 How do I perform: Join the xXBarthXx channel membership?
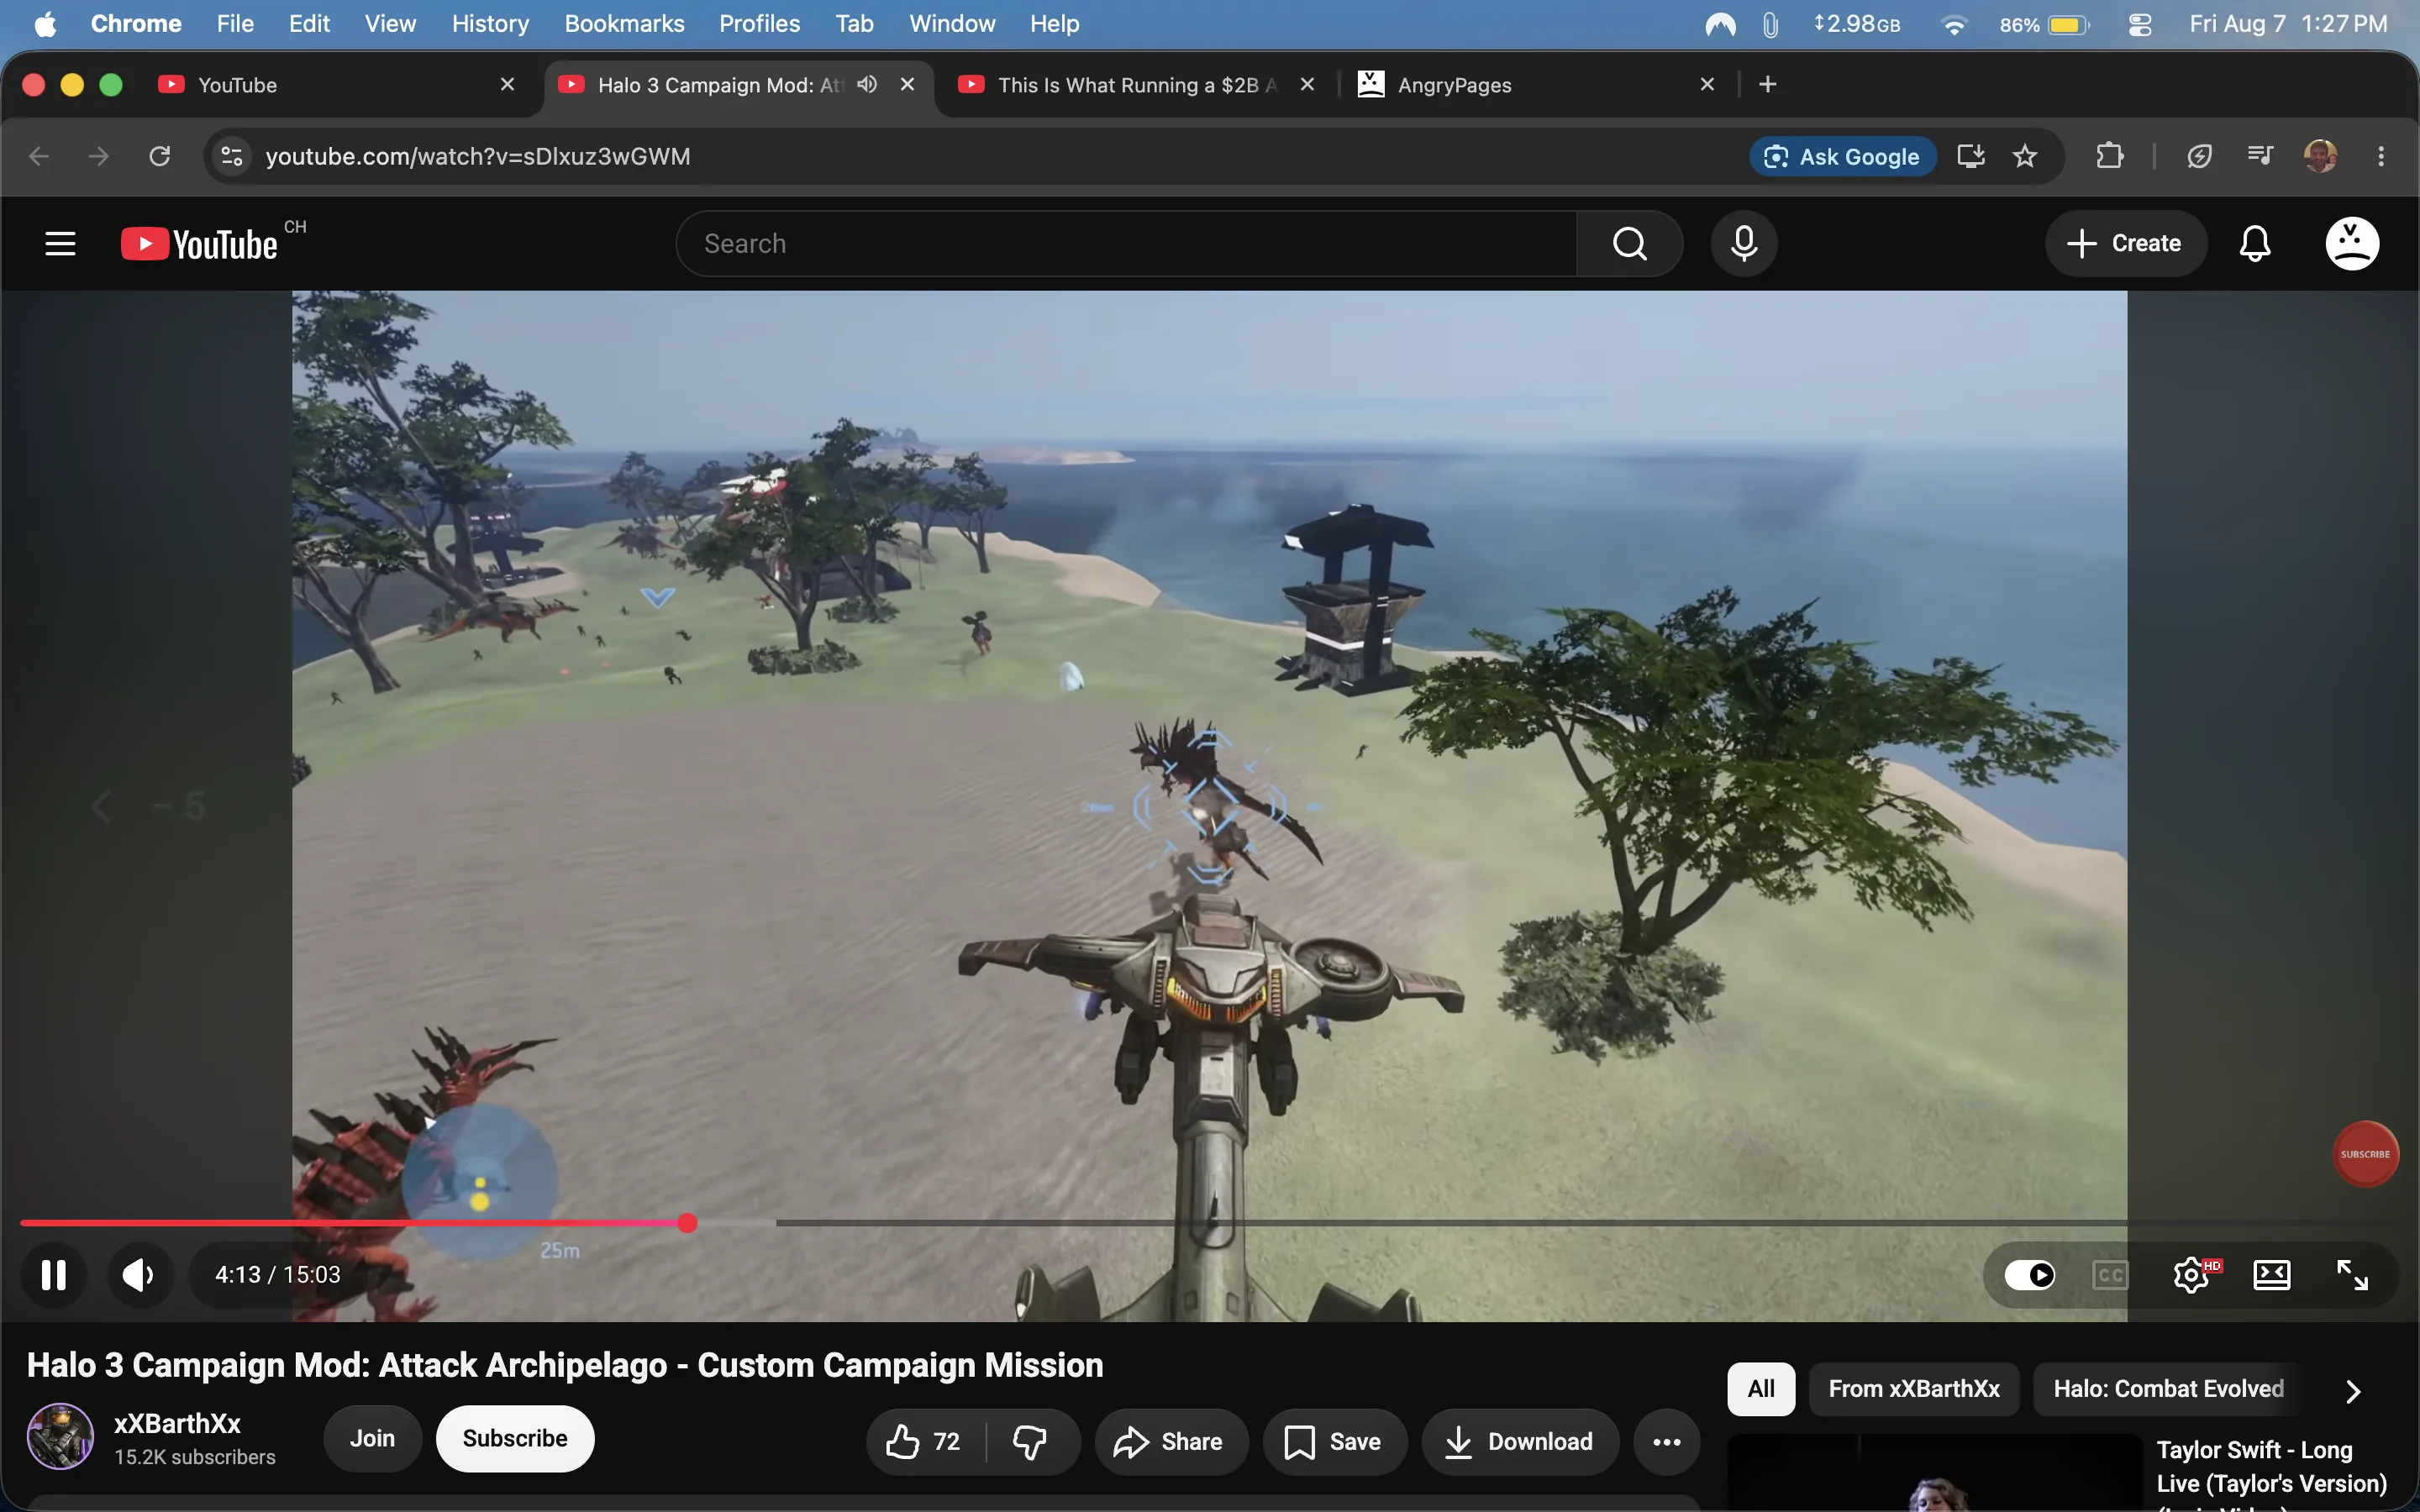click(372, 1438)
